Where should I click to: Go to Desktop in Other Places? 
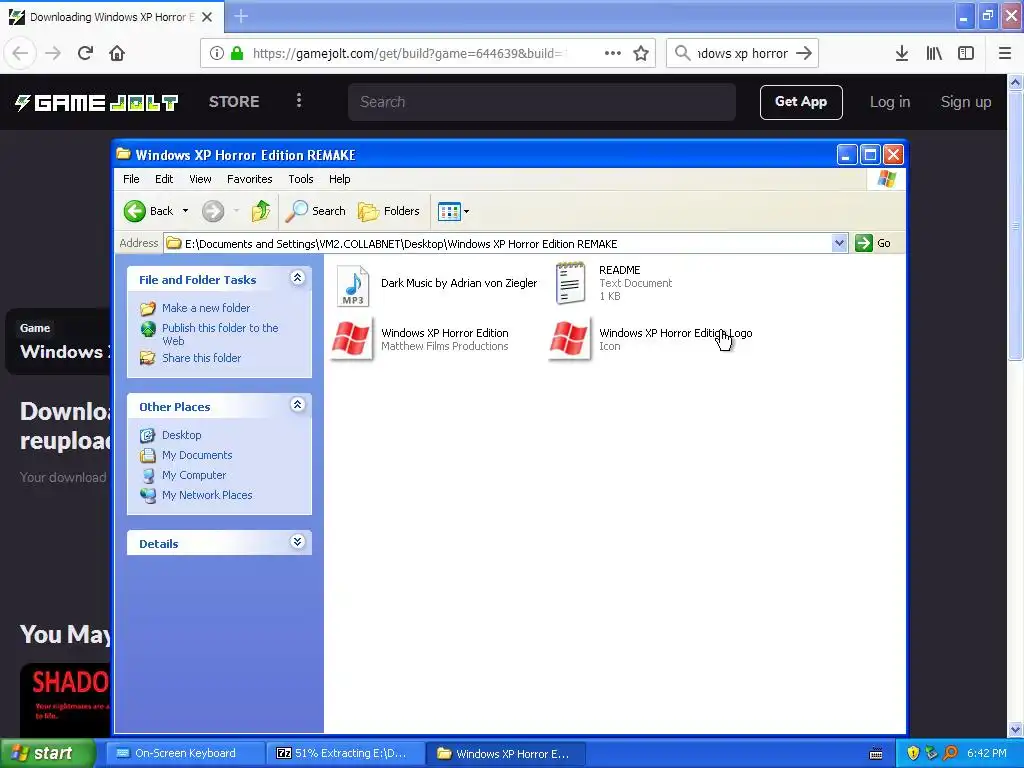182,435
